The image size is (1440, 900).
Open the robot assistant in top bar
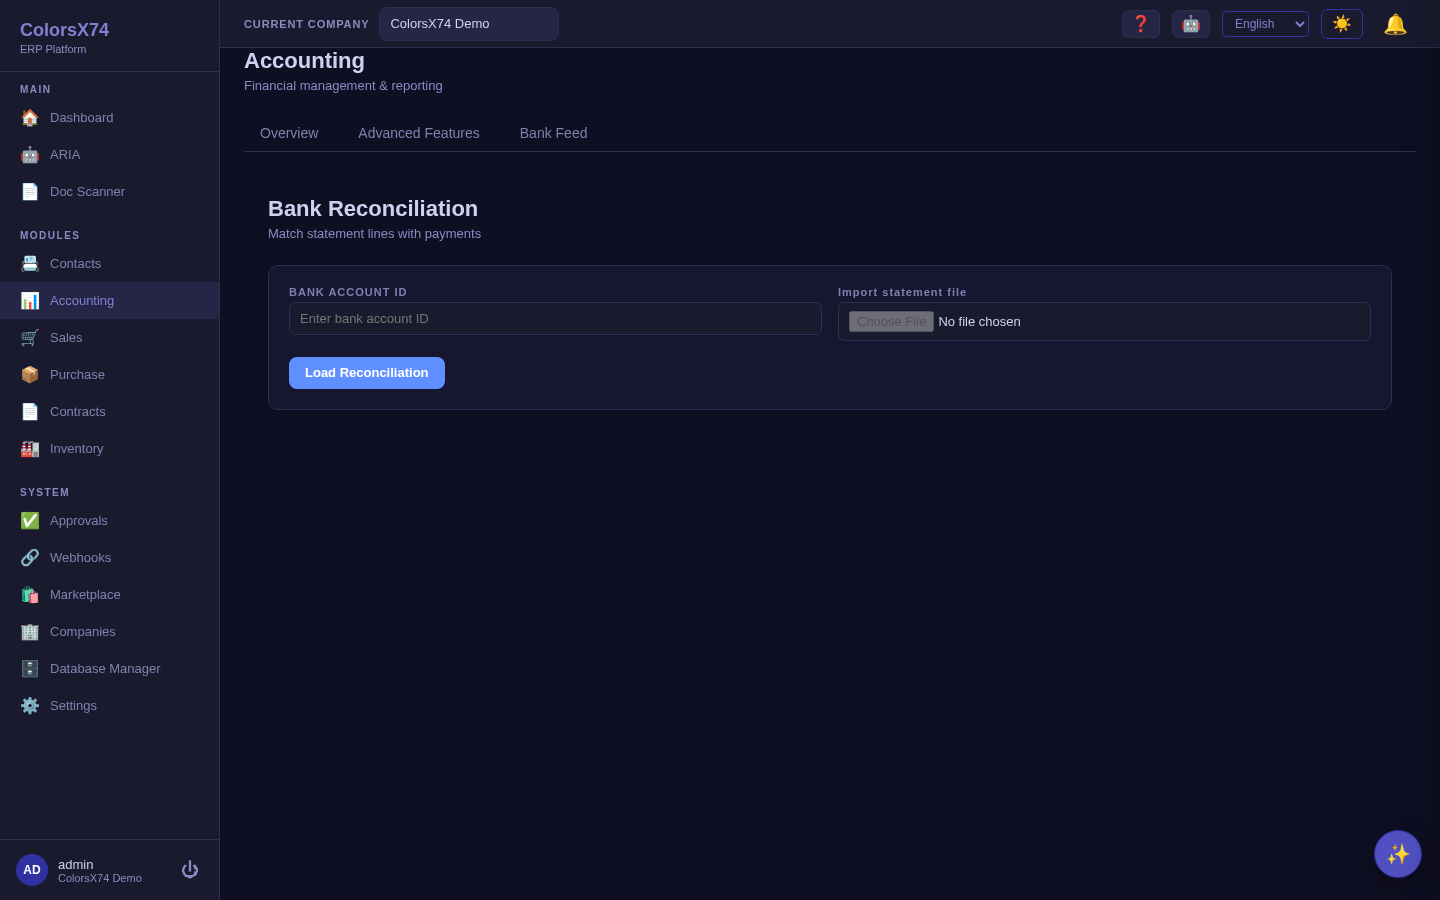(1191, 24)
